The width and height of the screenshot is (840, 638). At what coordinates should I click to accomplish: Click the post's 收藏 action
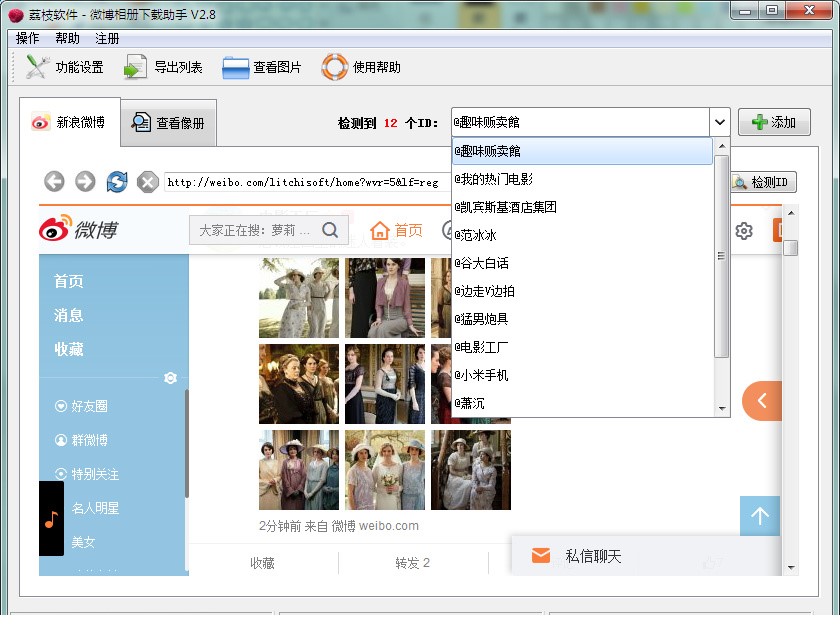point(262,563)
